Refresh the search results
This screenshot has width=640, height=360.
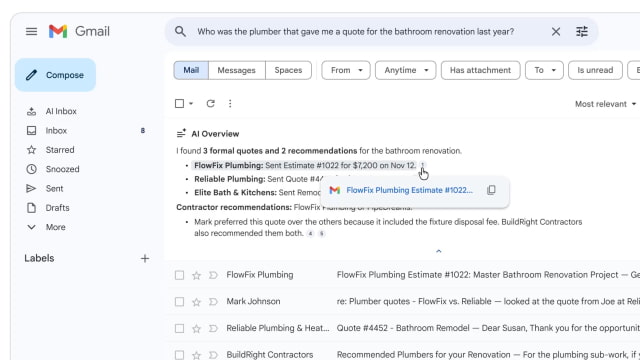tap(210, 104)
